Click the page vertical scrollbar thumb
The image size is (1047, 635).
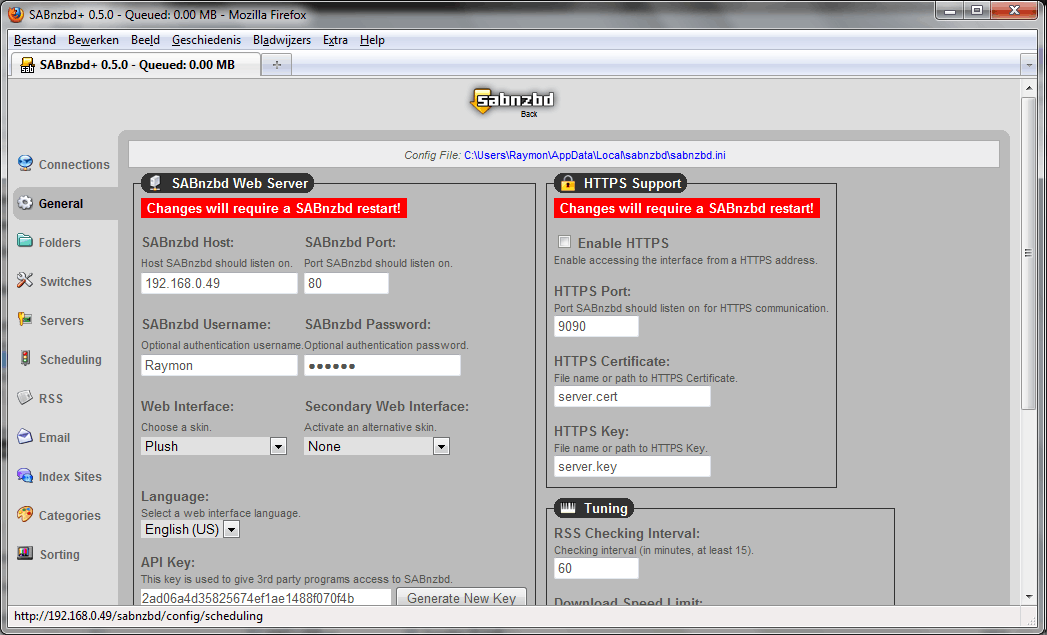[x=1028, y=253]
